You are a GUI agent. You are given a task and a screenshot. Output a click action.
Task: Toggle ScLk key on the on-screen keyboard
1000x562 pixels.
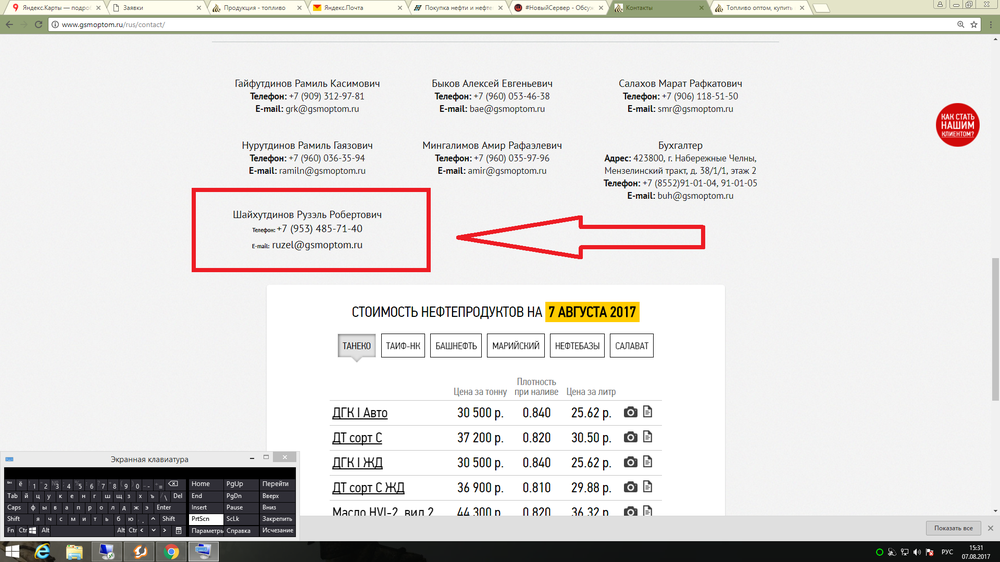[x=234, y=519]
